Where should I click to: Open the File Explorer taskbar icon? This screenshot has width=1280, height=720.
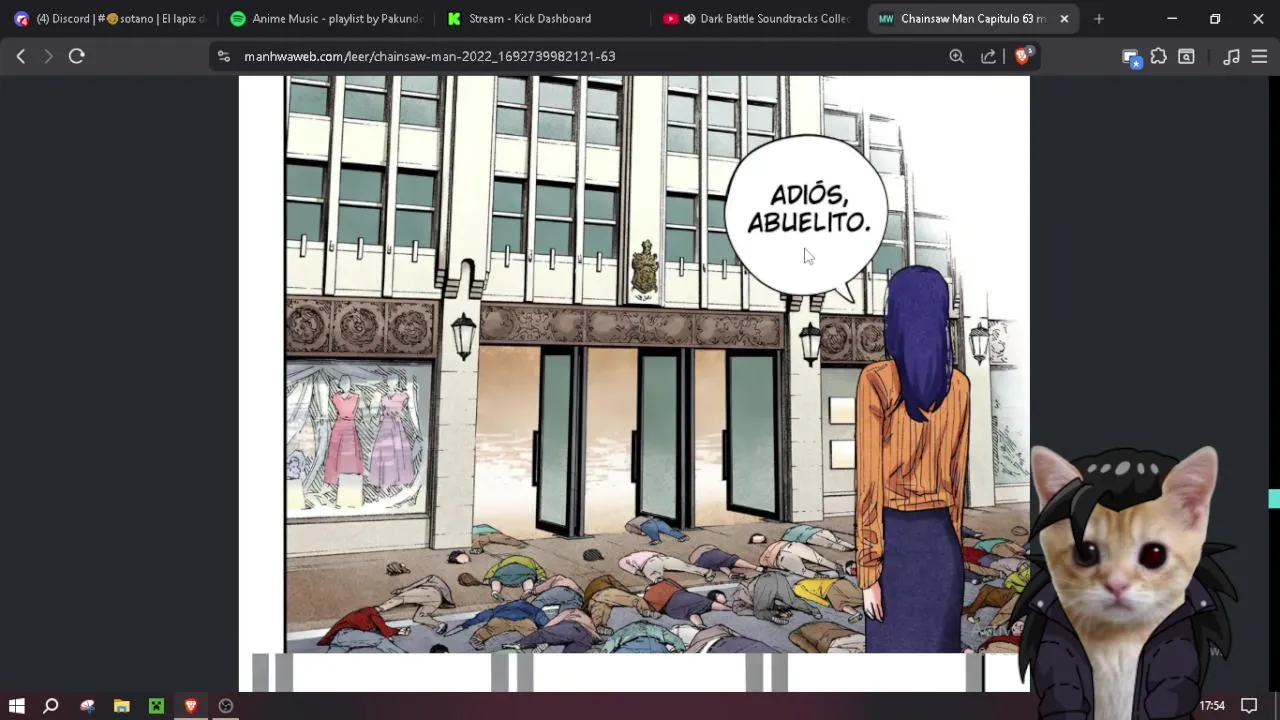121,706
